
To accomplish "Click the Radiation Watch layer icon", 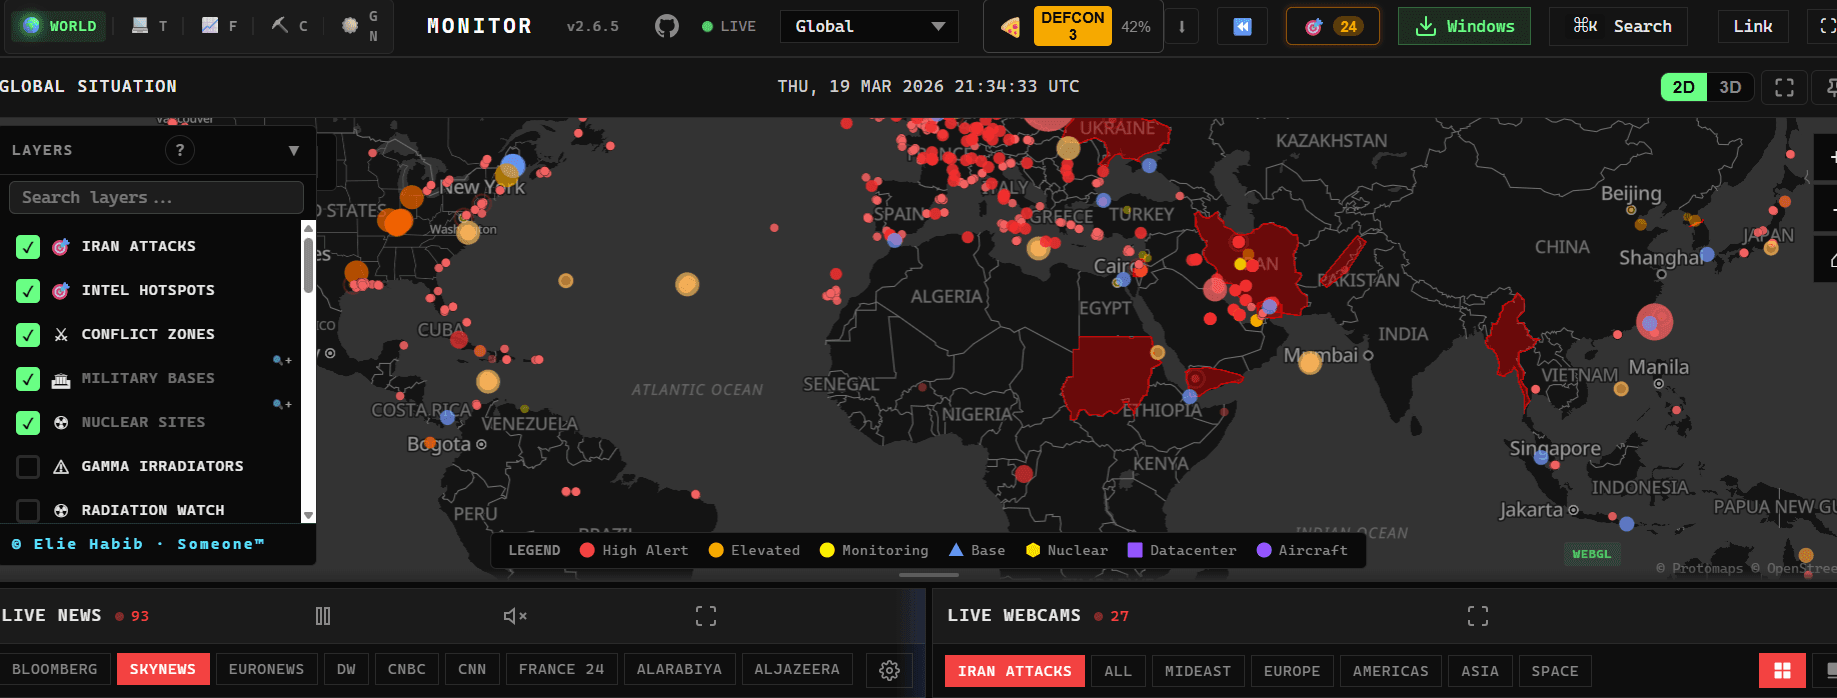I will (x=61, y=511).
